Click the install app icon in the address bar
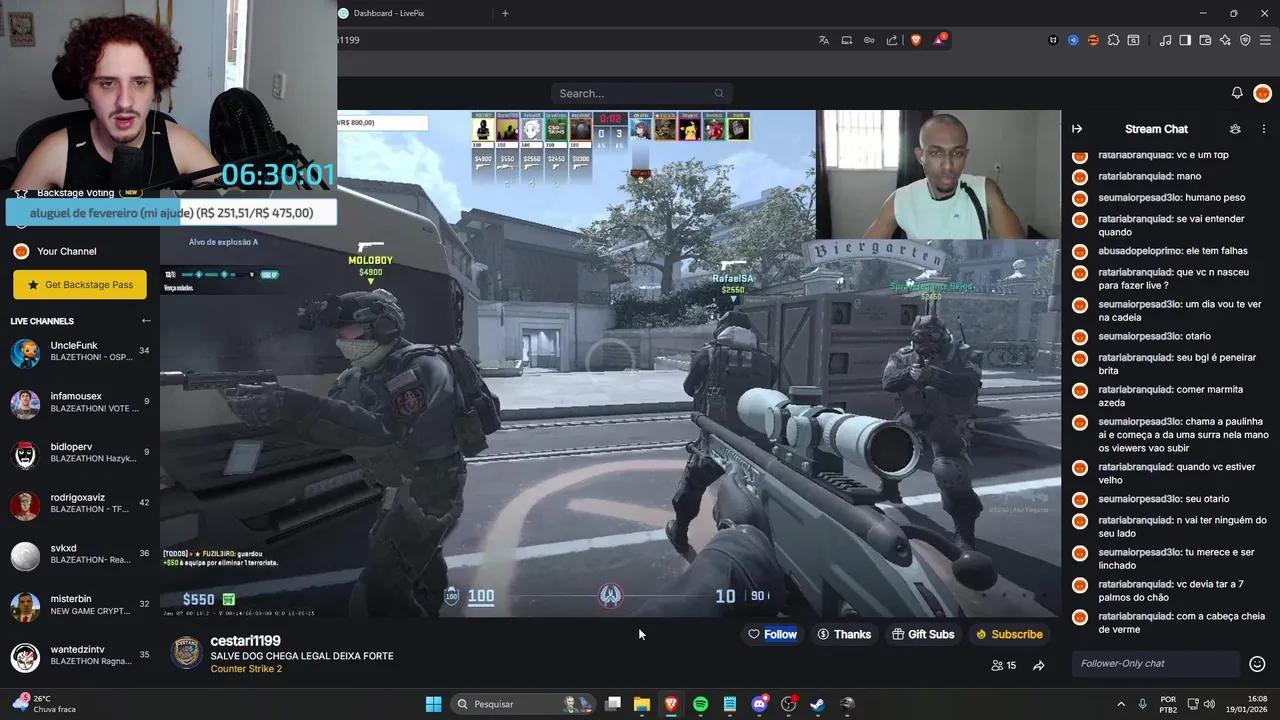Viewport: 1280px width, 720px height. tap(847, 40)
